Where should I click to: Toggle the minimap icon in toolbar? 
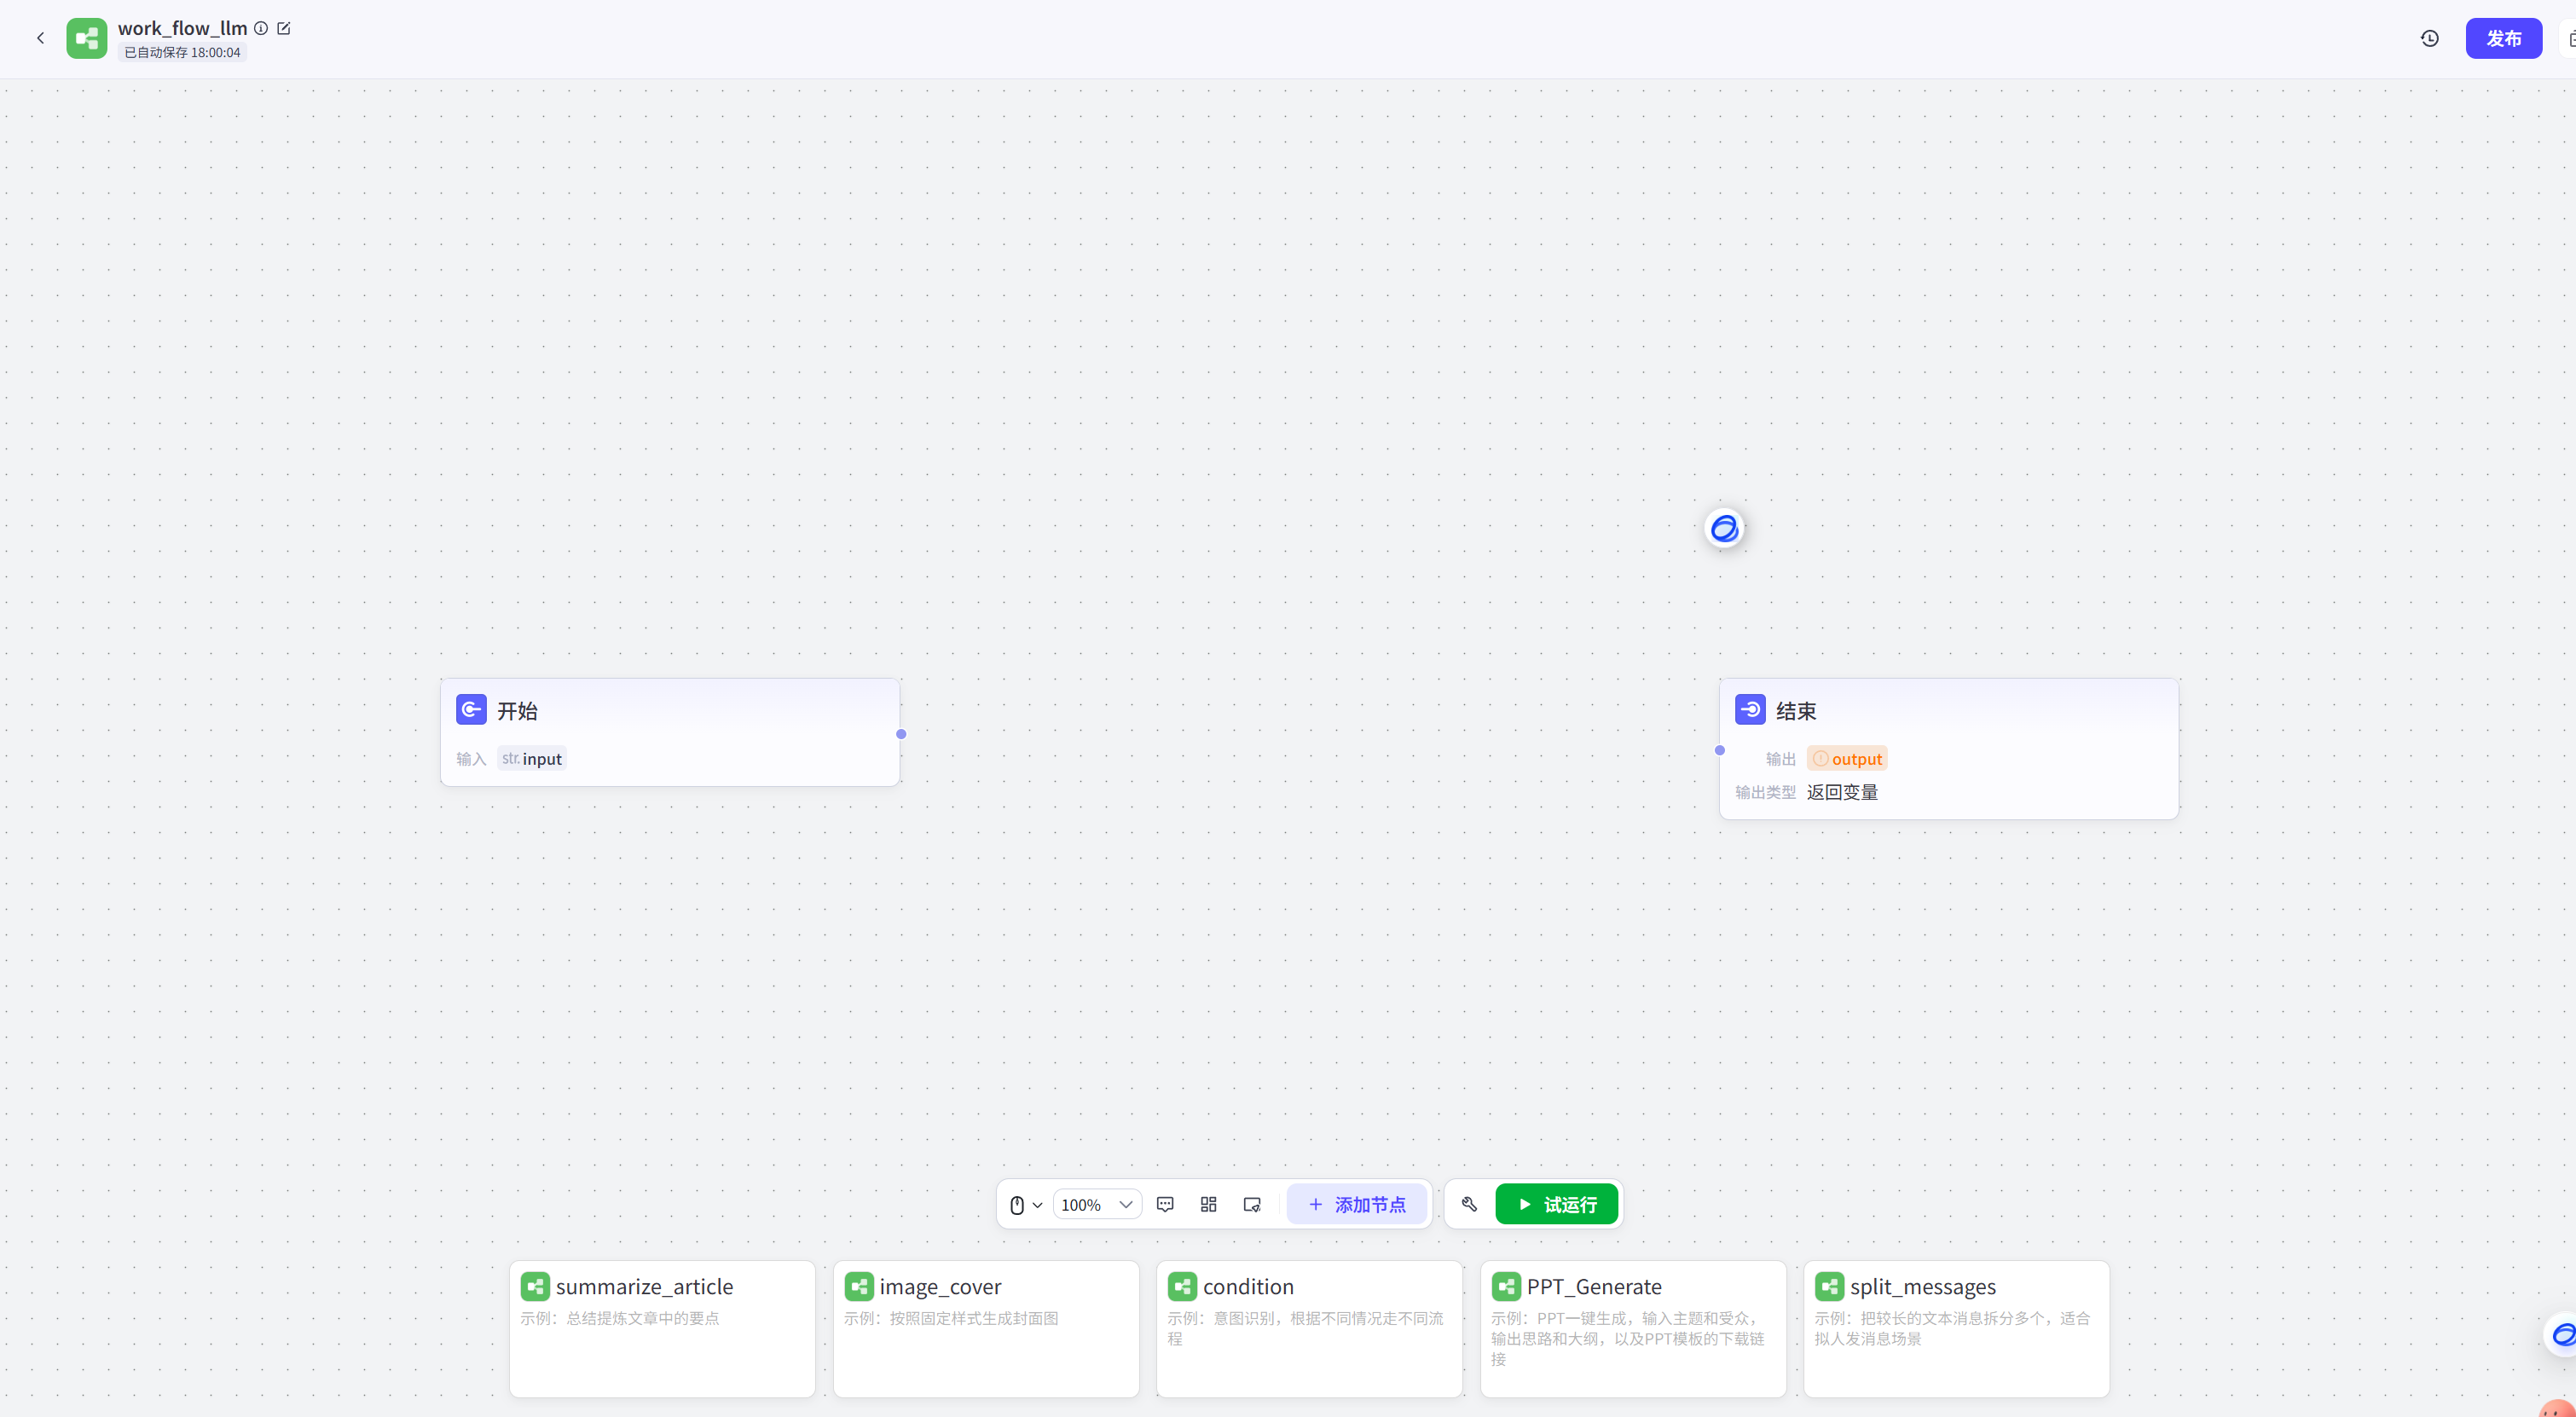tap(1251, 1204)
